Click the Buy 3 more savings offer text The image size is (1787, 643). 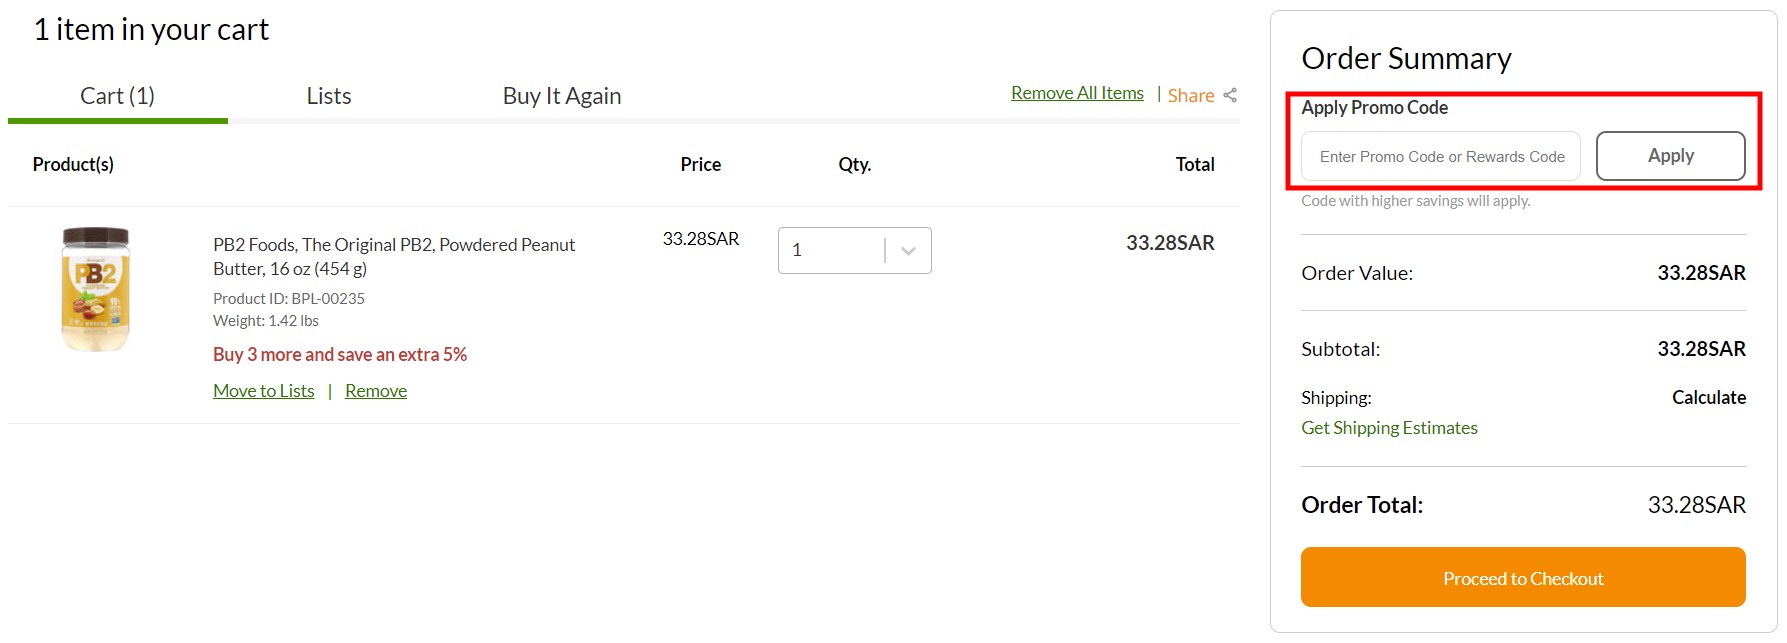pos(340,354)
